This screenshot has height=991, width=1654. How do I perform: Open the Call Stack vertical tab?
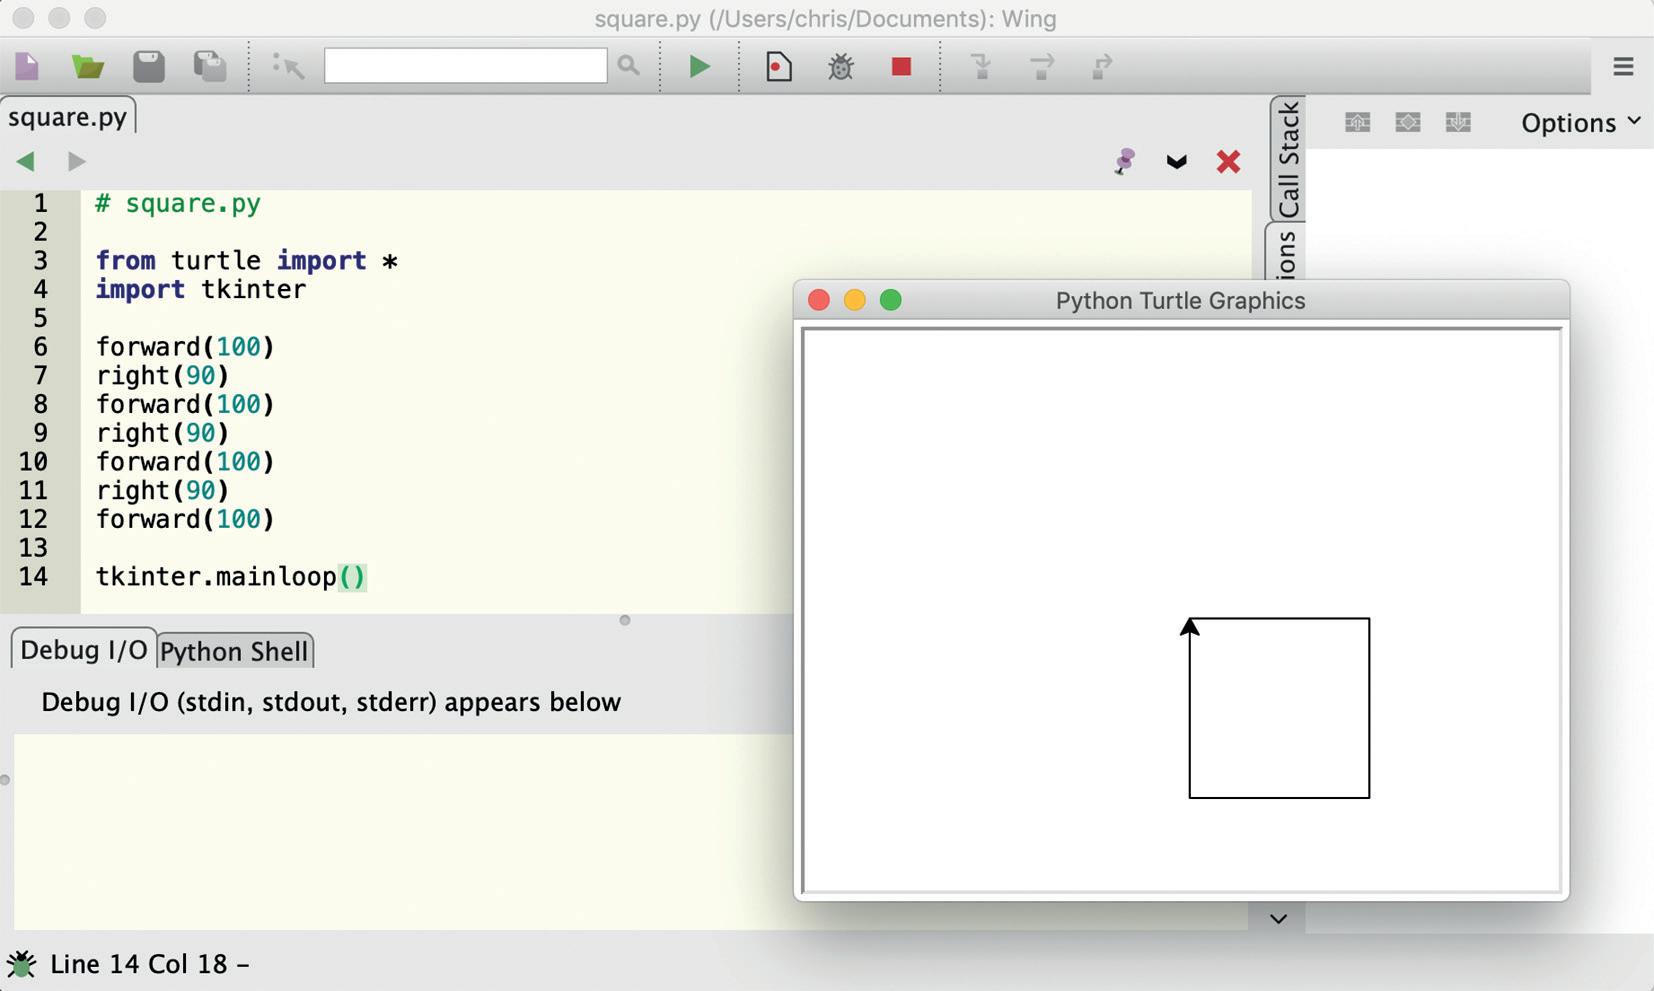(x=1288, y=158)
